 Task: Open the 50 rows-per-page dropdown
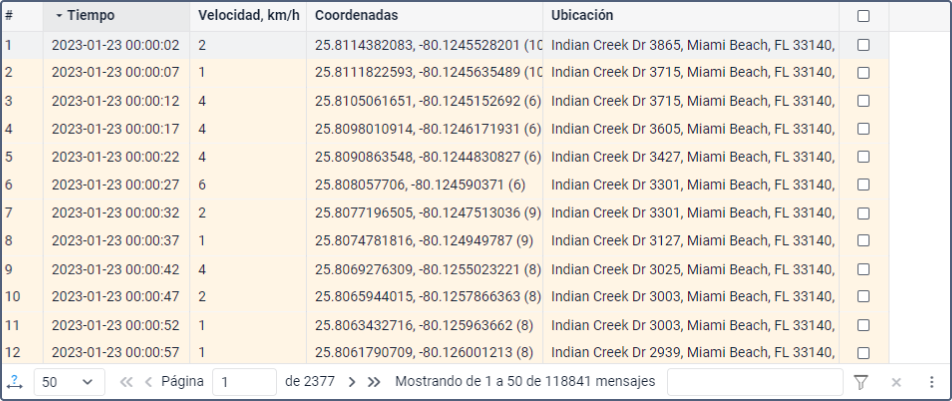click(x=69, y=382)
